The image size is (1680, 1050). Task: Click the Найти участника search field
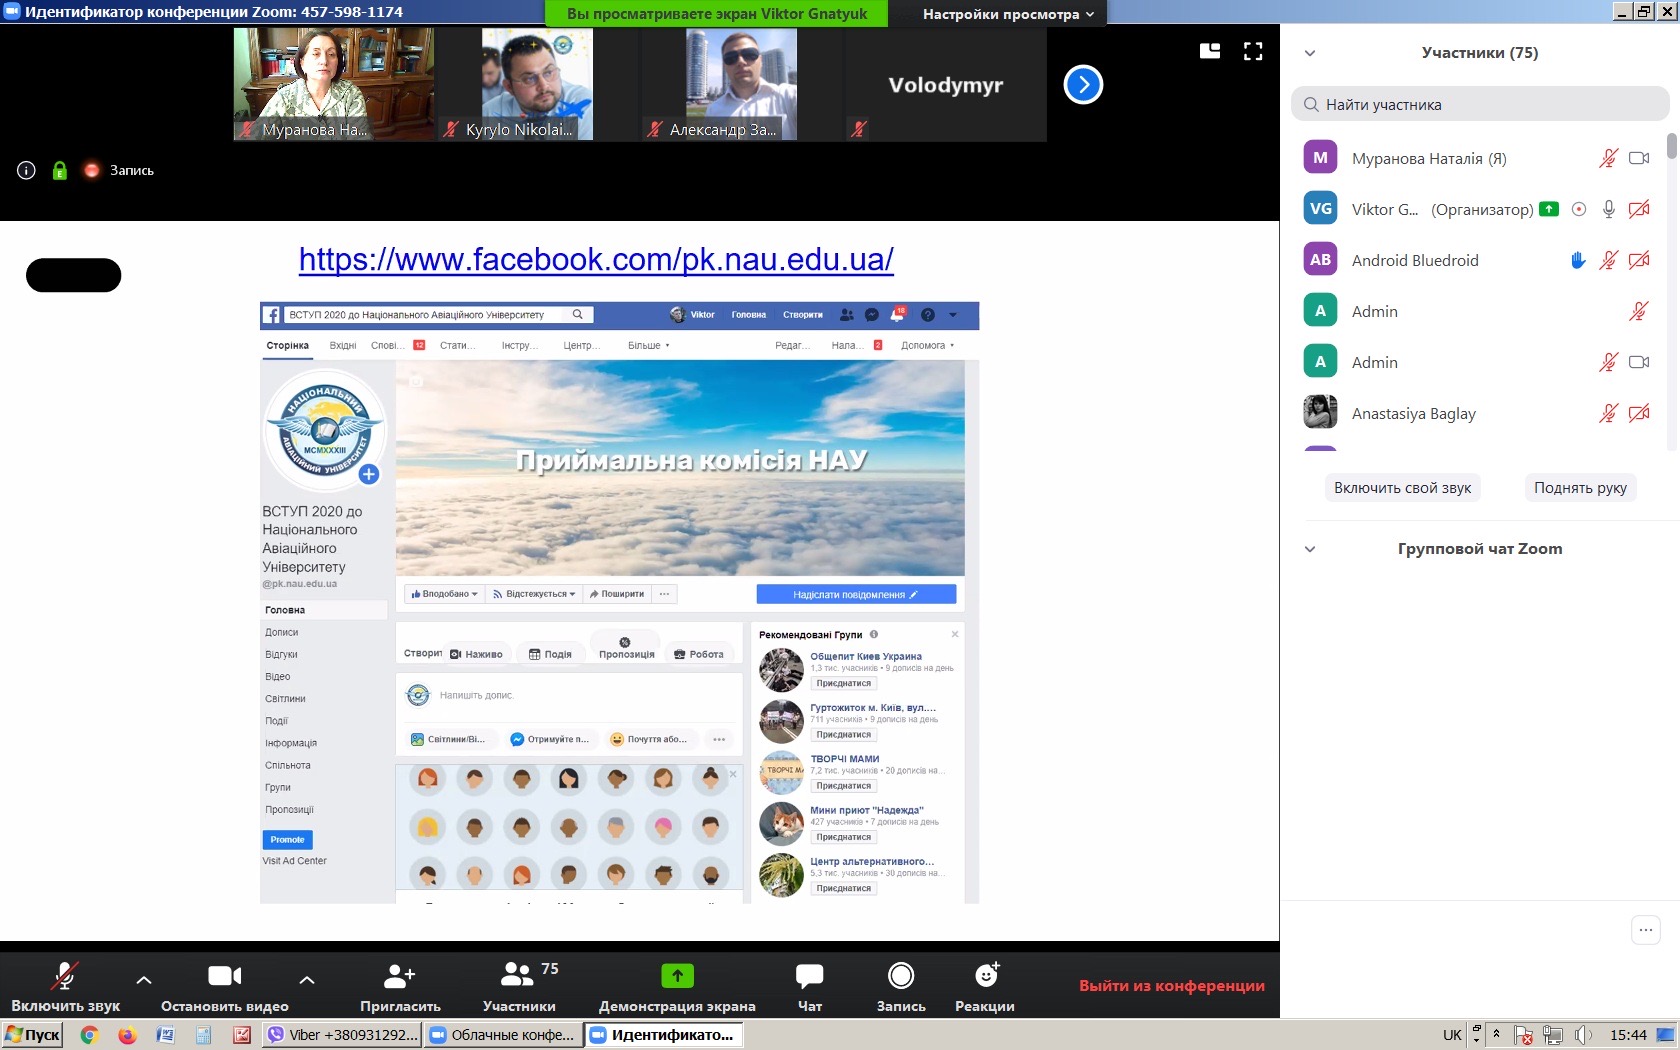pos(1480,104)
